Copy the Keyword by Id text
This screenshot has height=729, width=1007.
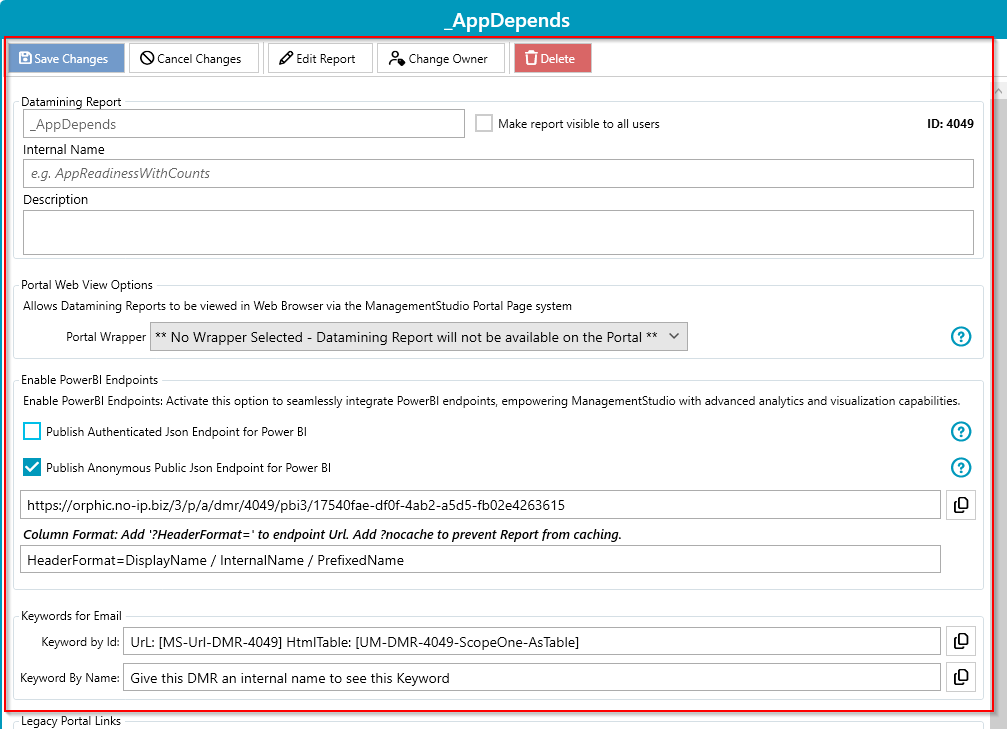click(961, 641)
